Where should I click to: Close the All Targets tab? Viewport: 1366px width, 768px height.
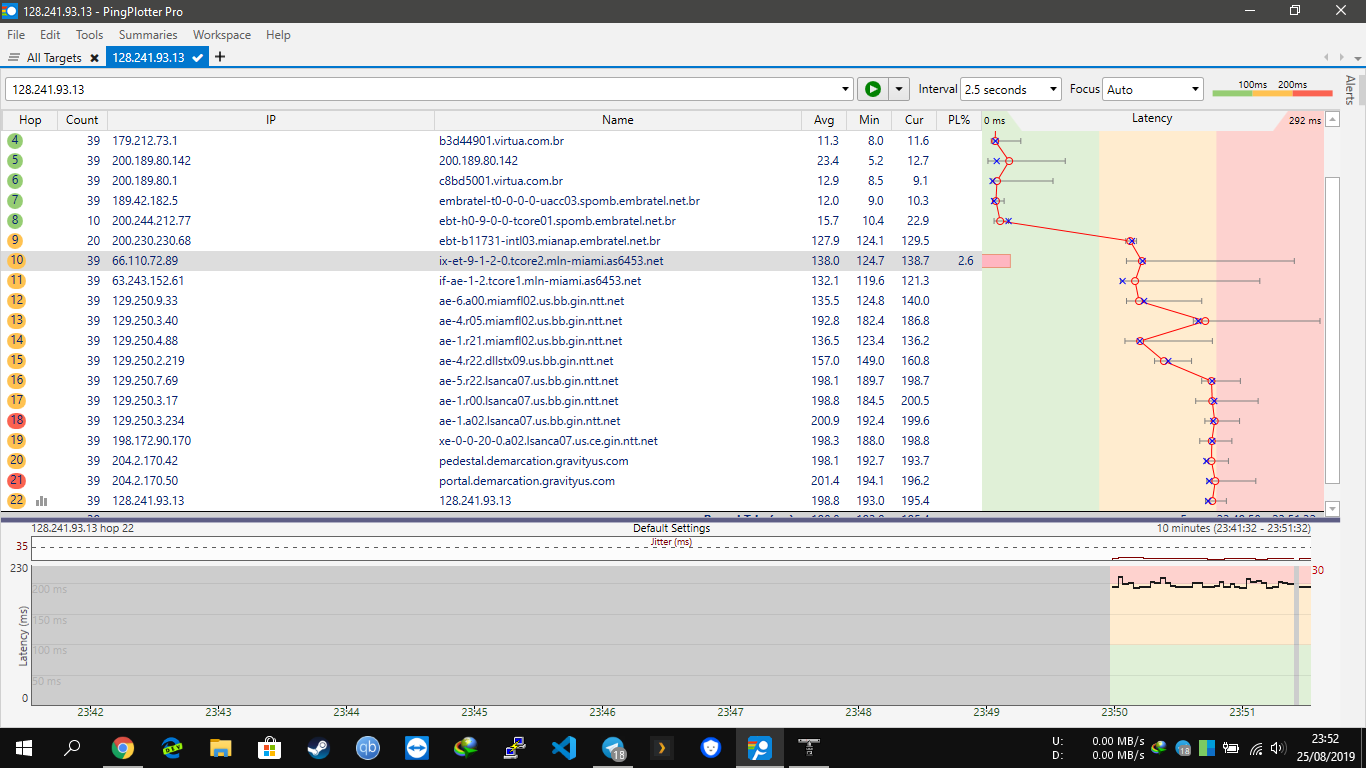[94, 58]
